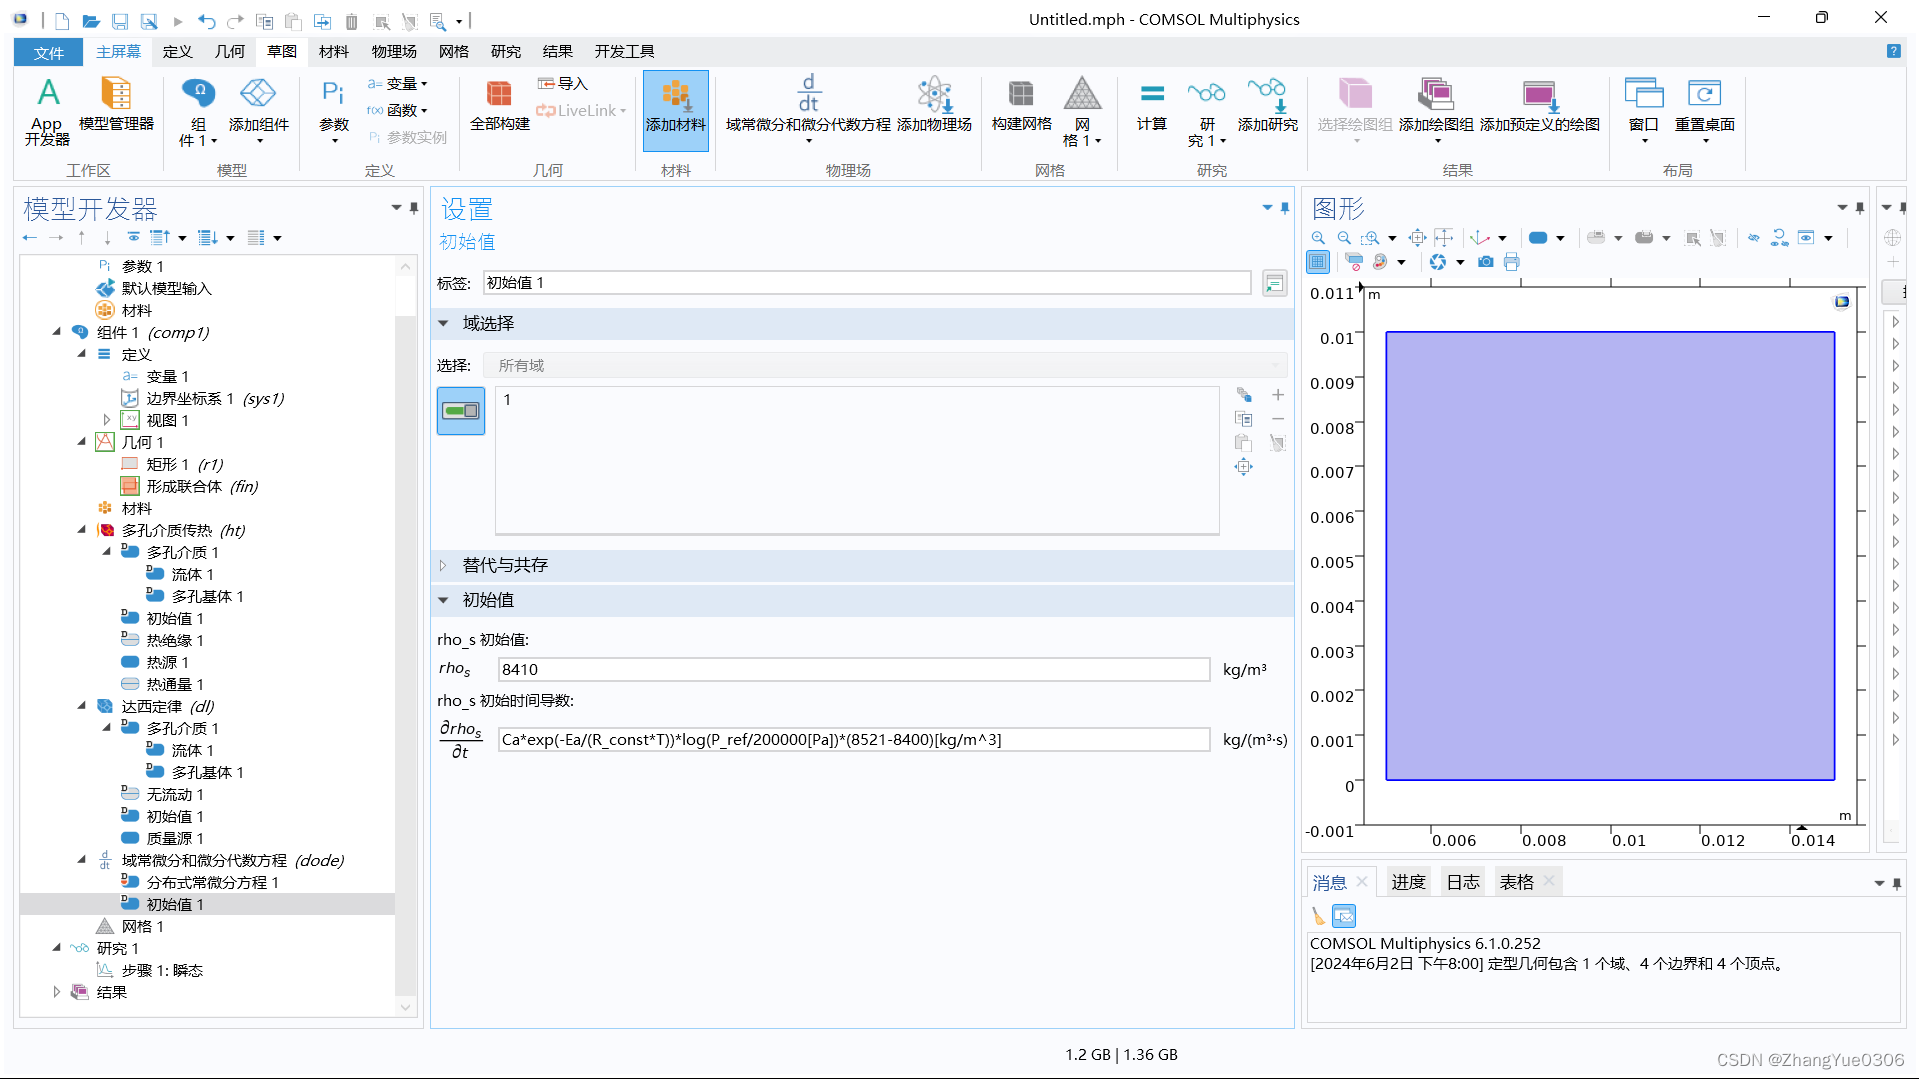Click the 标签 input field
The width and height of the screenshot is (1919, 1079).
point(866,283)
